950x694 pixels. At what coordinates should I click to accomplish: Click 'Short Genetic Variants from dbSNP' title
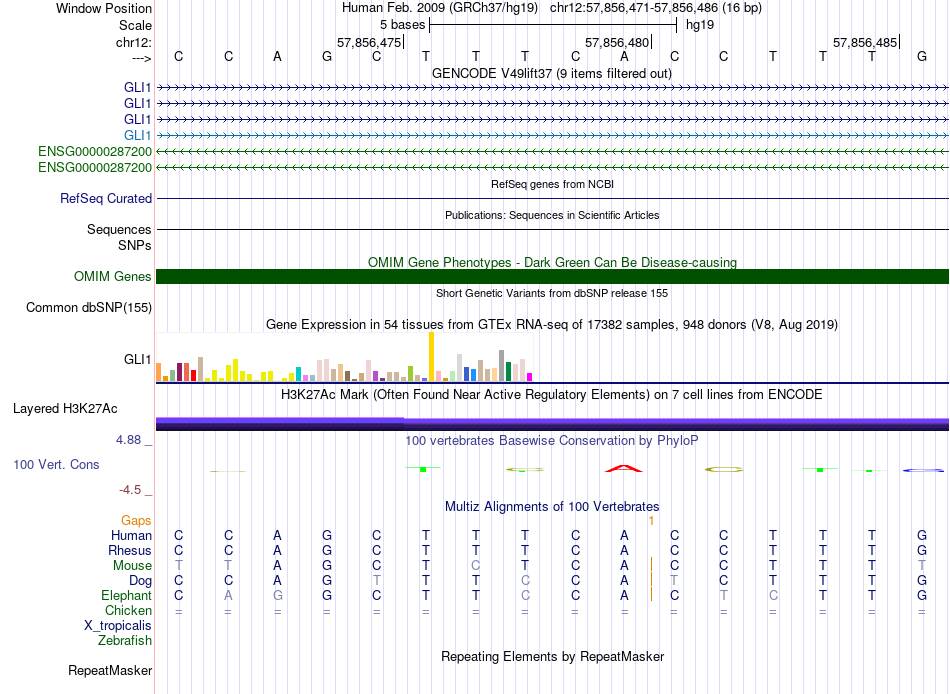(x=552, y=293)
